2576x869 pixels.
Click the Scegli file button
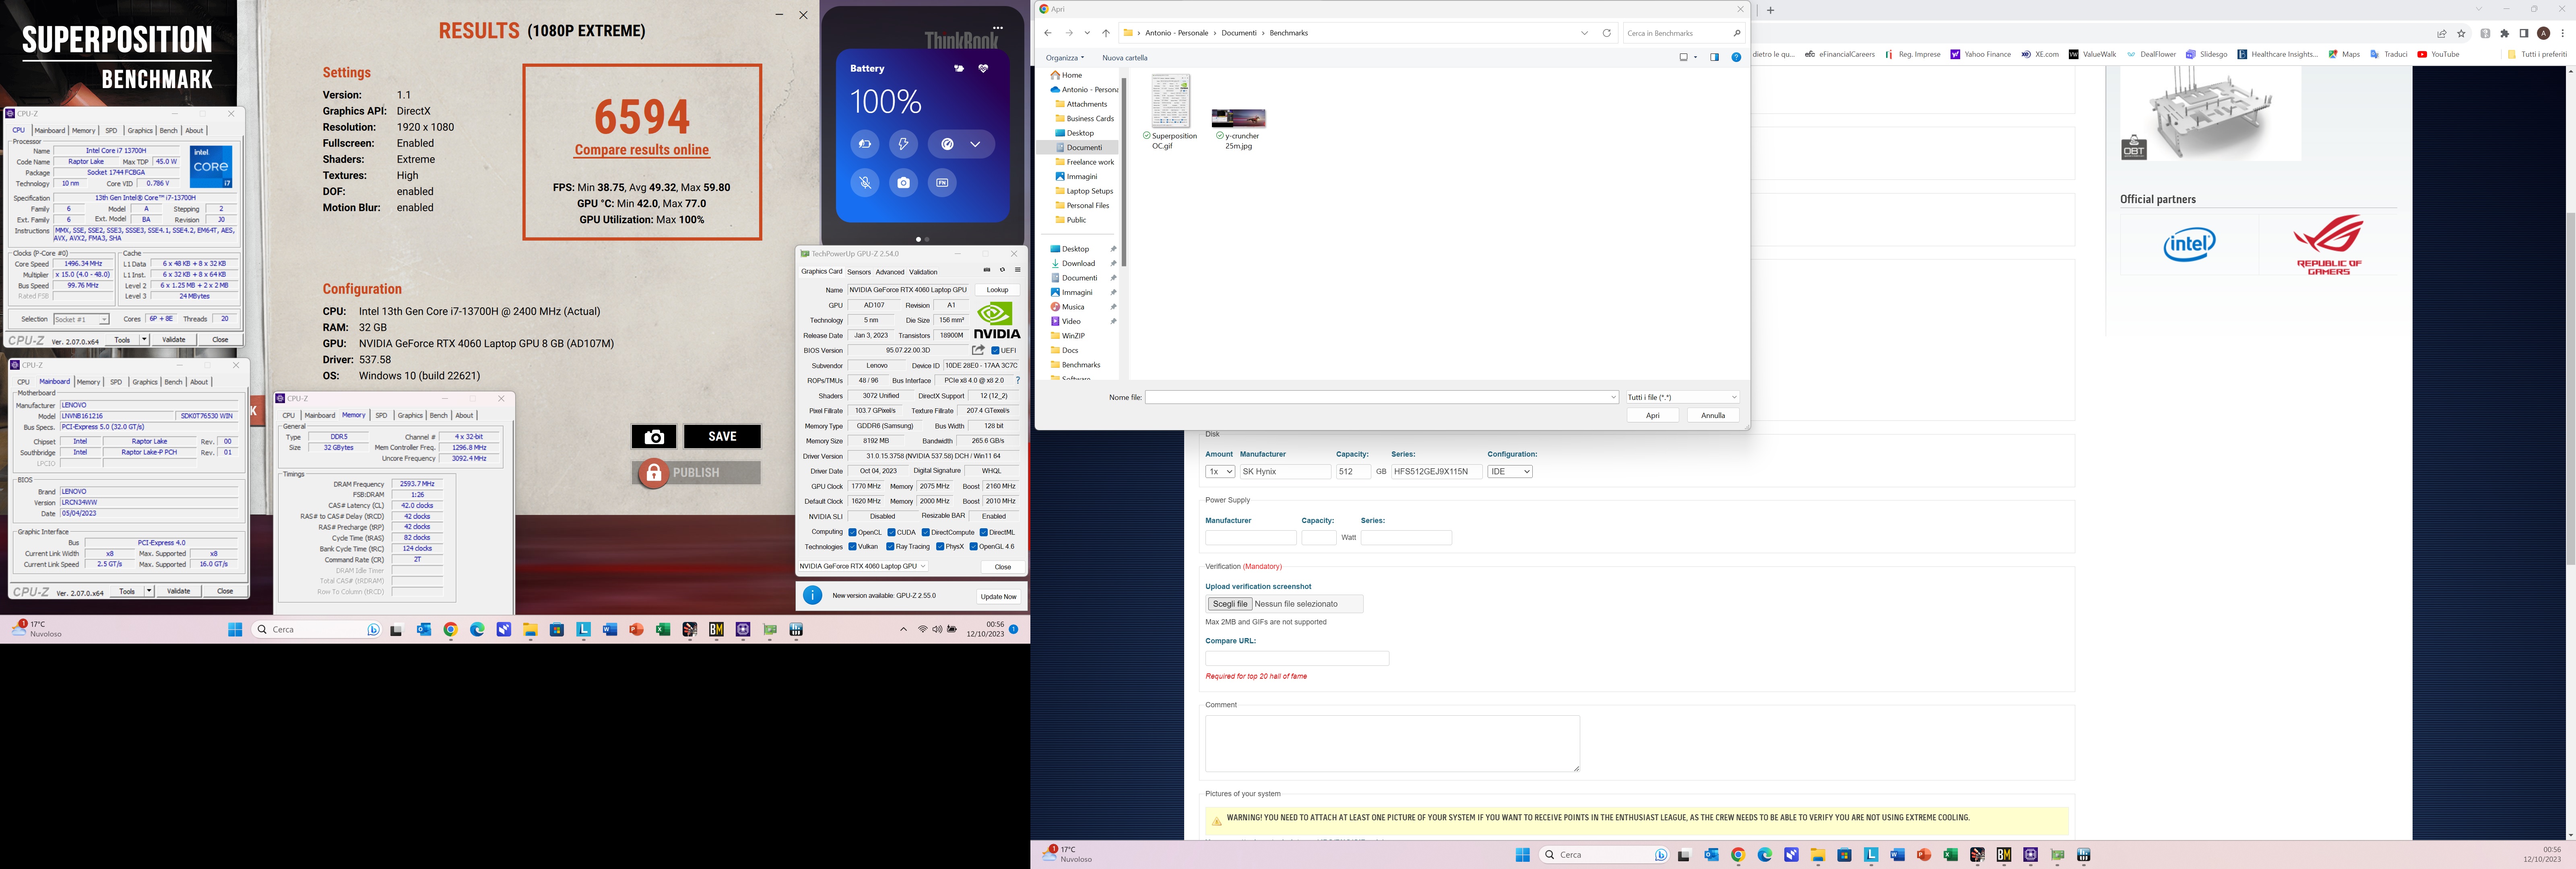point(1230,604)
